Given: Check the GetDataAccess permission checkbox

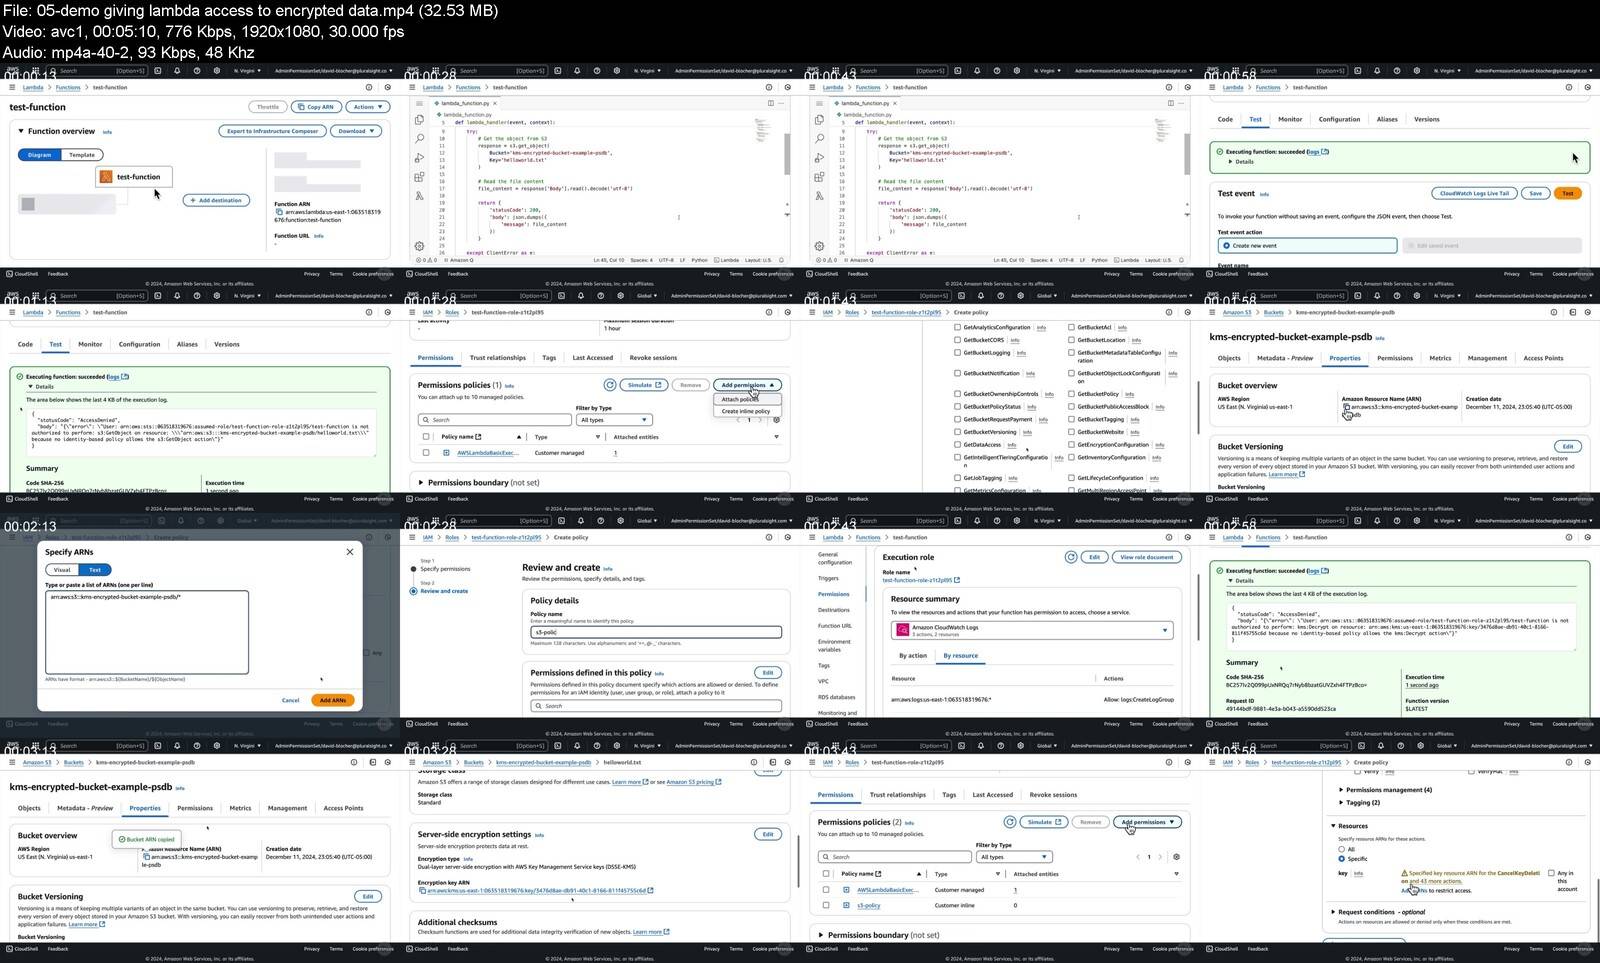Looking at the screenshot, I should pyautogui.click(x=957, y=445).
